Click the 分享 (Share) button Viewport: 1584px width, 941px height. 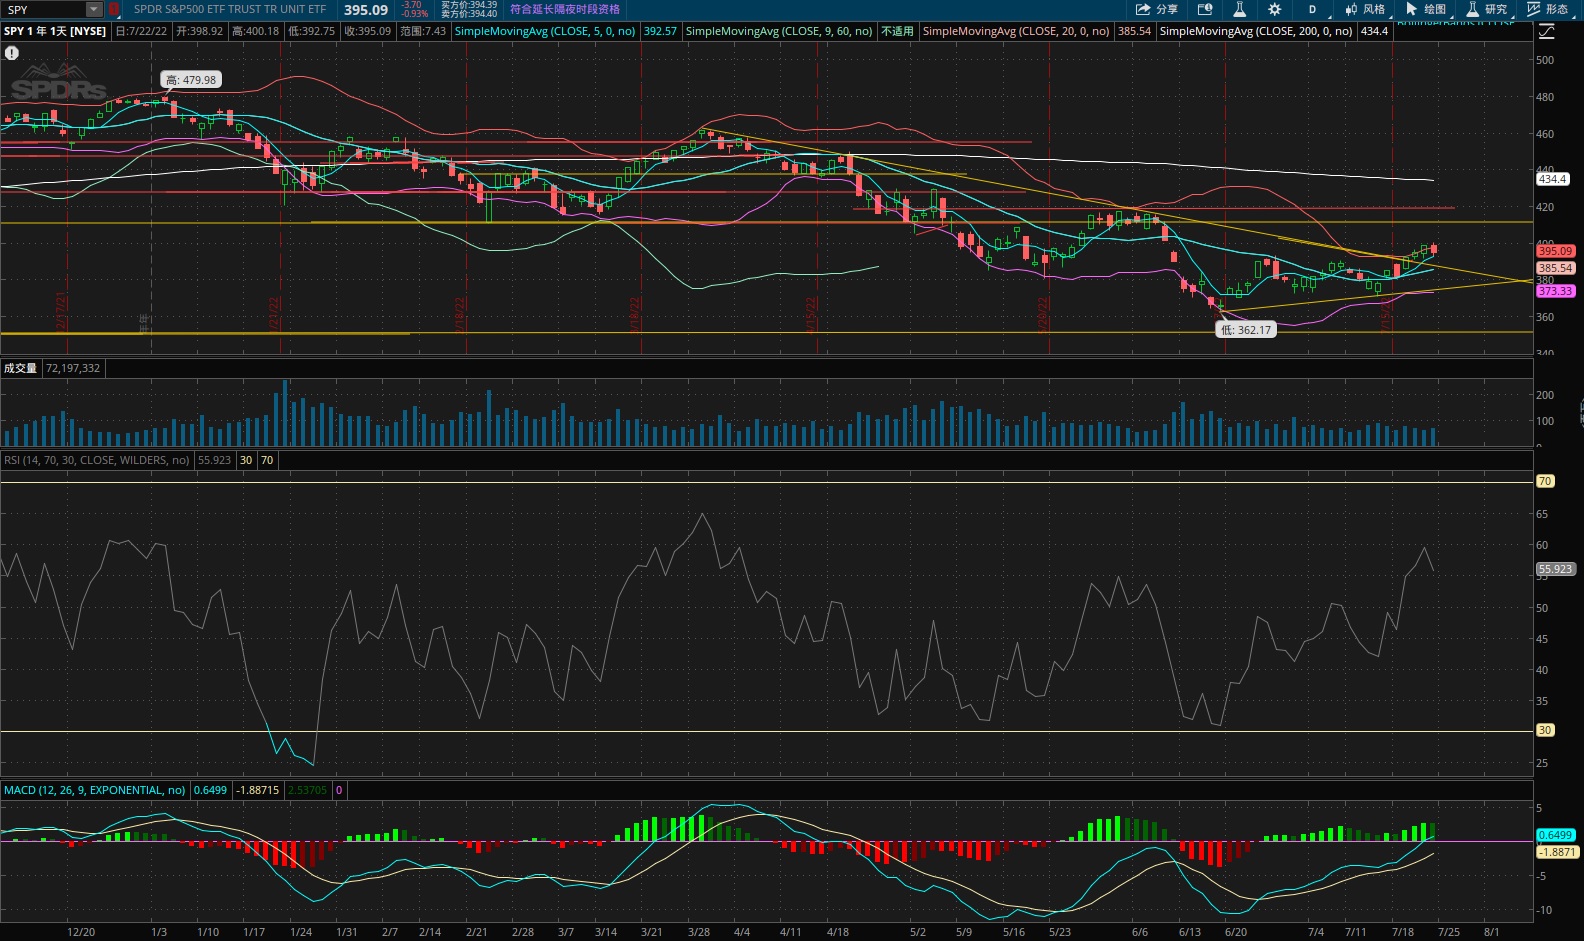(x=1157, y=9)
